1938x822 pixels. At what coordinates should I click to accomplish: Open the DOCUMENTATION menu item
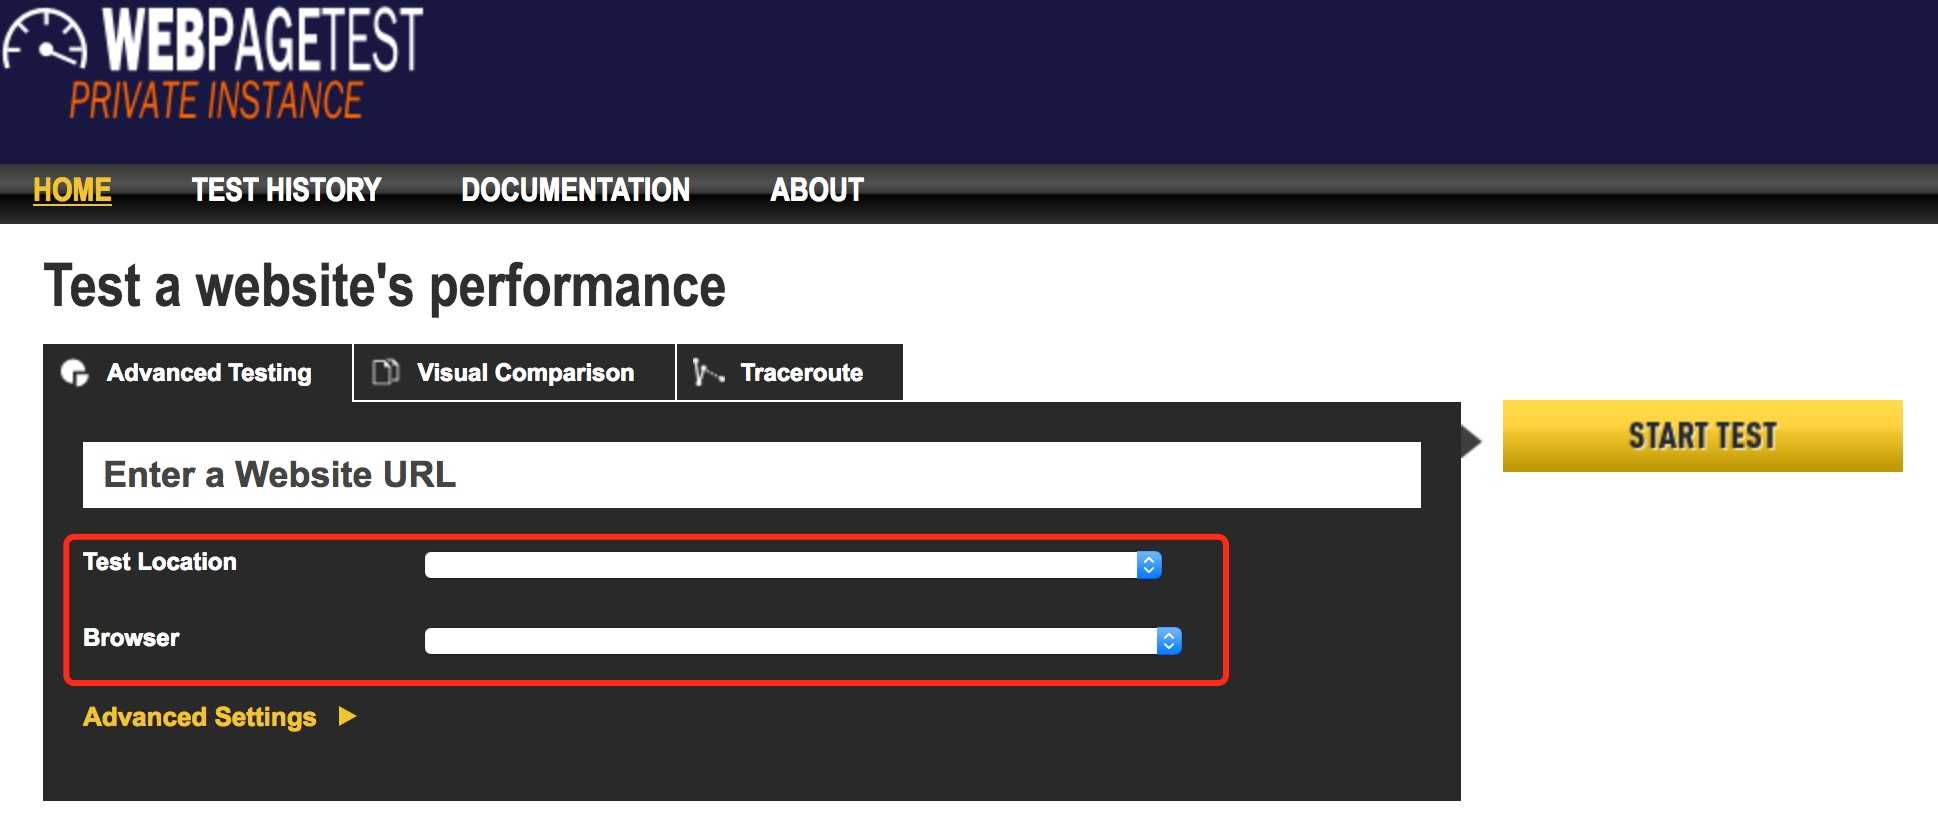coord(575,190)
